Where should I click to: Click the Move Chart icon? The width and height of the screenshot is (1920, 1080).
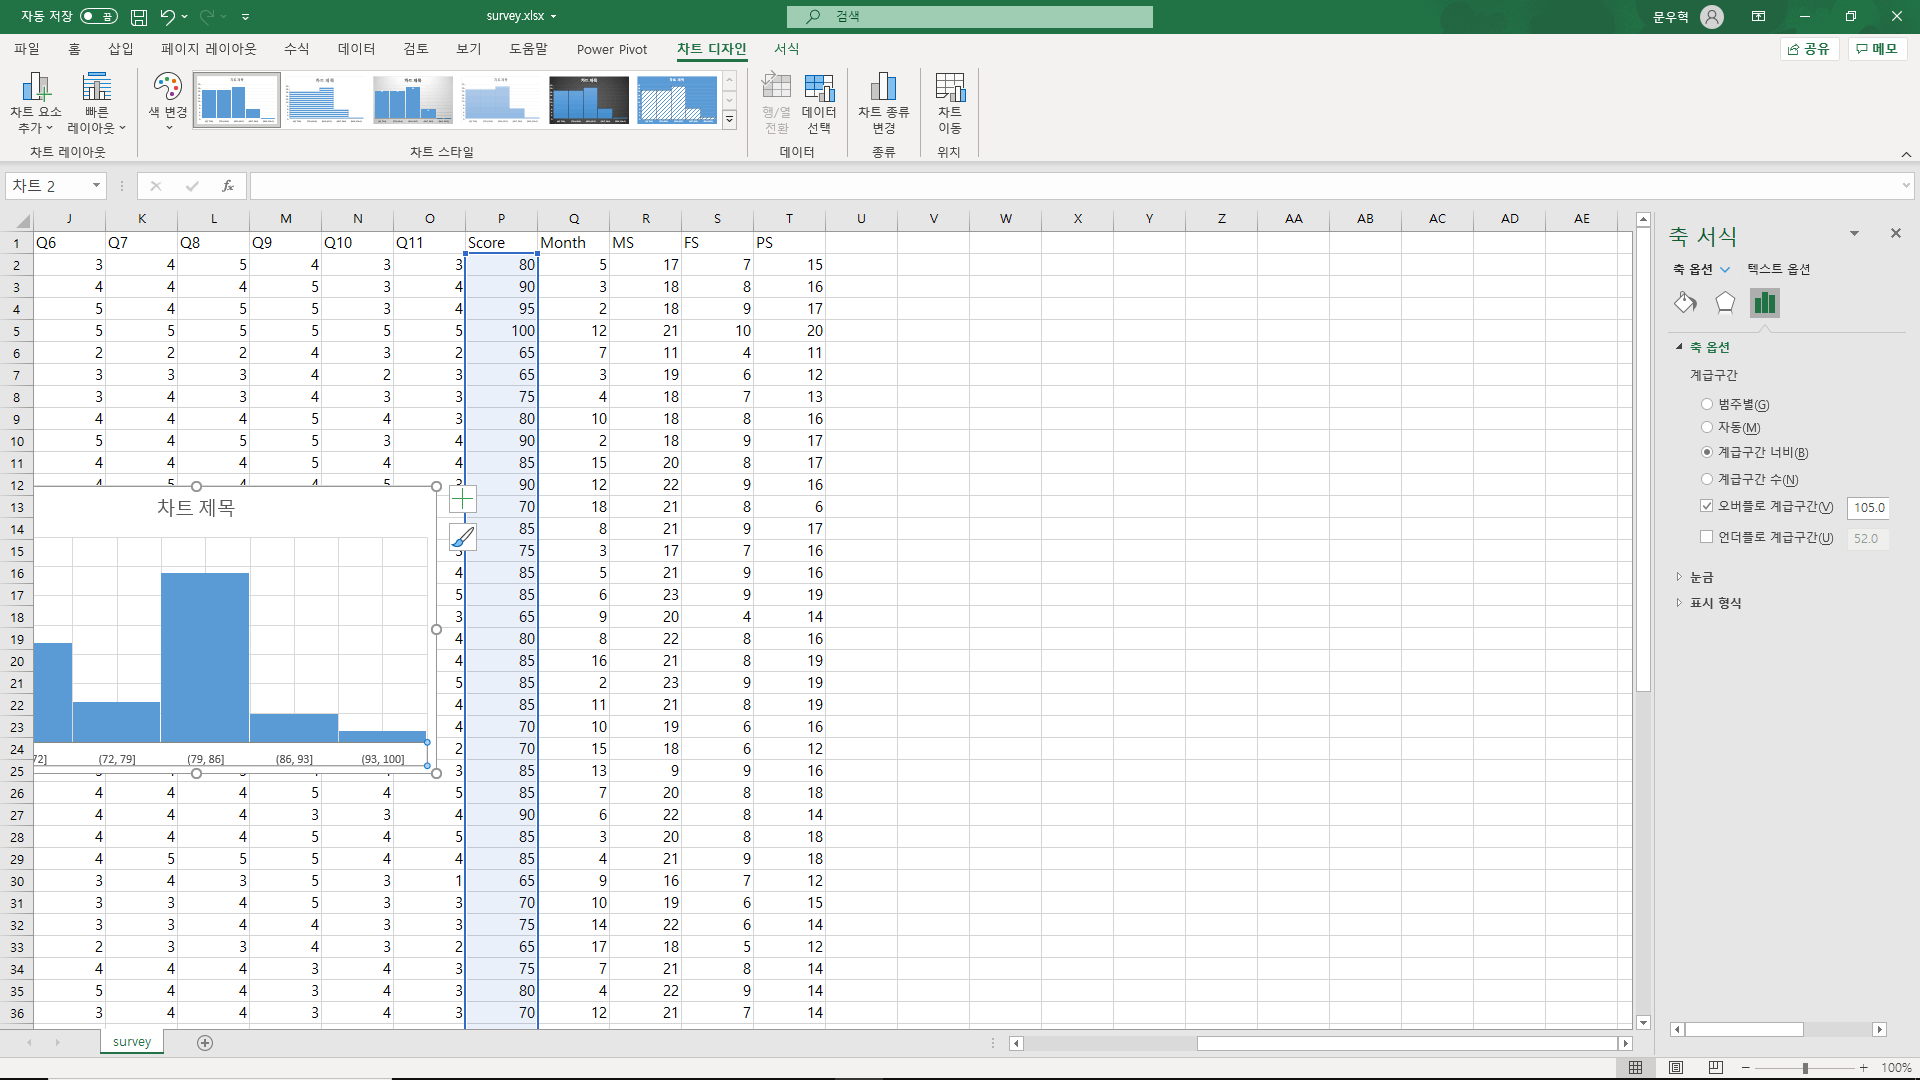pos(949,88)
